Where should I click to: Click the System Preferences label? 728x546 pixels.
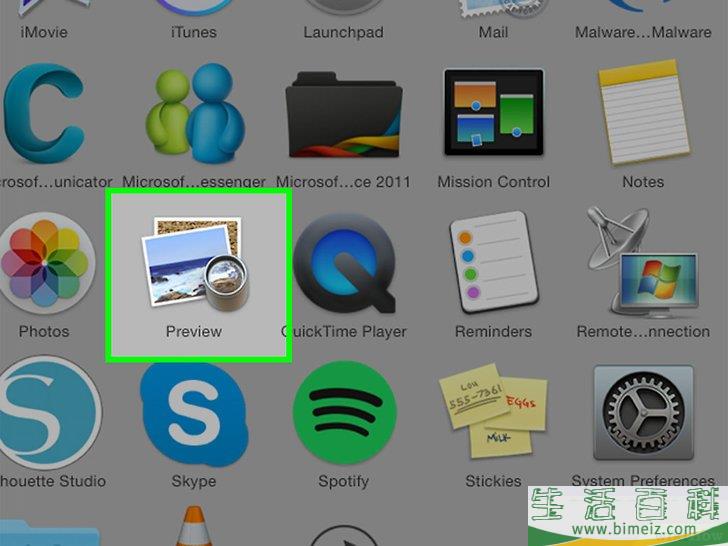[643, 481]
